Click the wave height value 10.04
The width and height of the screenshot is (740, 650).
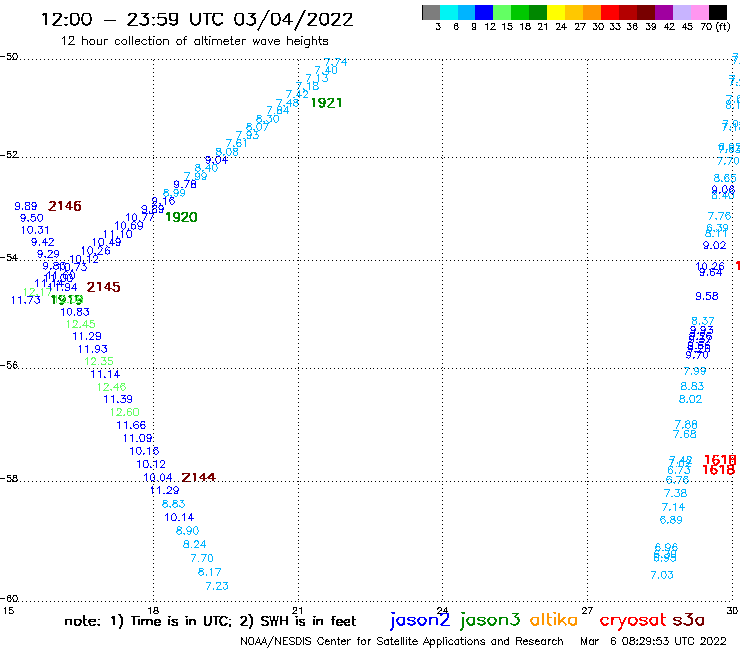point(158,478)
